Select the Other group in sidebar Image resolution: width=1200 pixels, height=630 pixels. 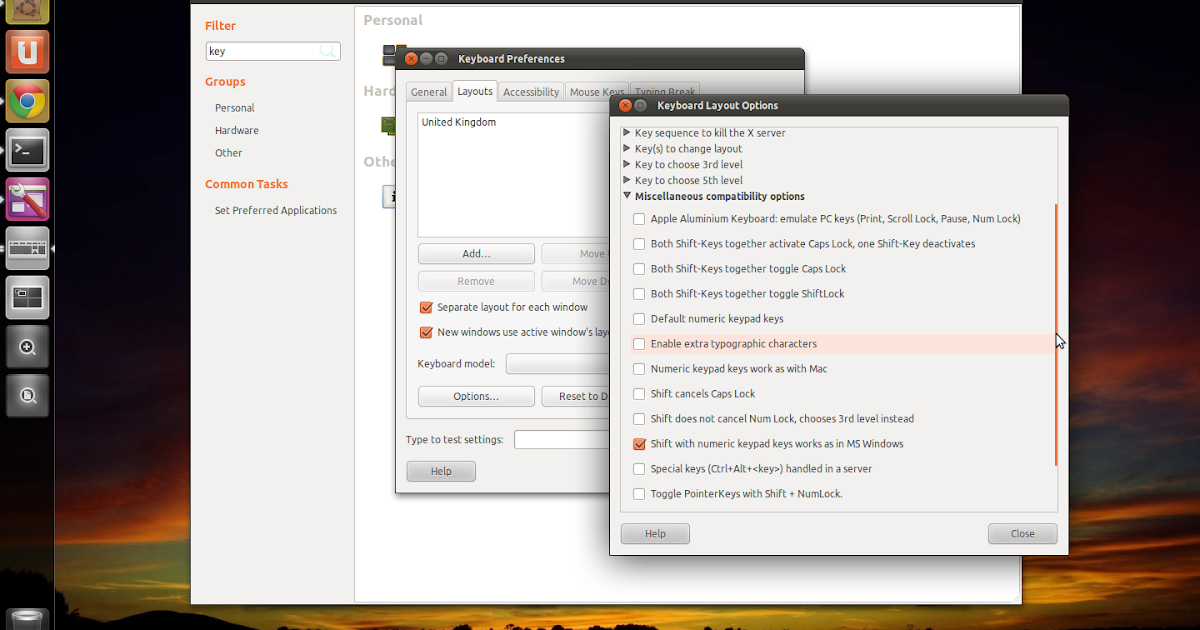point(229,153)
